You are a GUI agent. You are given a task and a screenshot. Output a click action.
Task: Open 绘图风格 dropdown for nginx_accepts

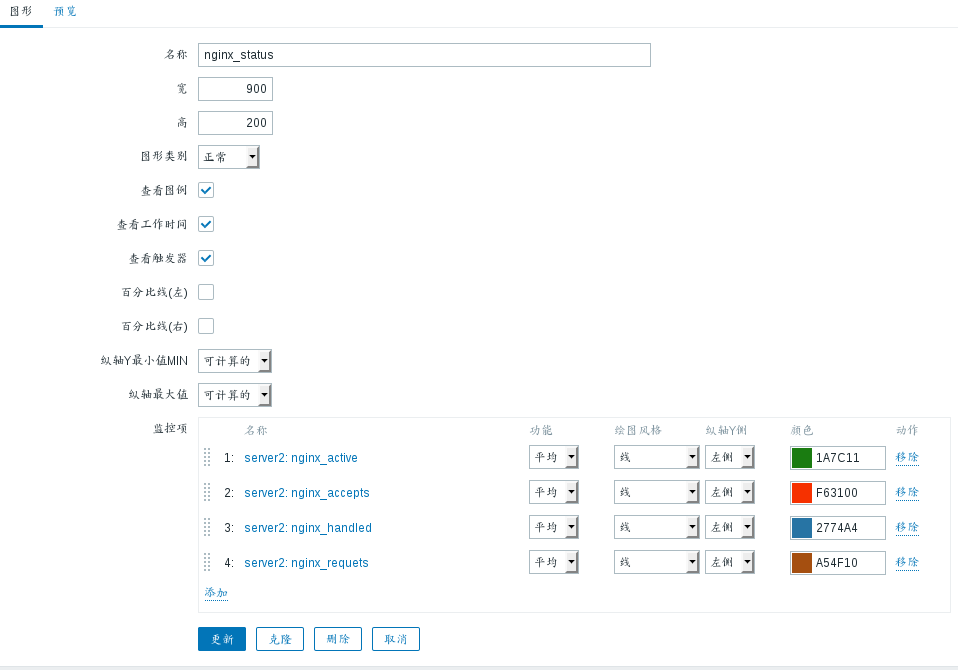click(x=656, y=492)
